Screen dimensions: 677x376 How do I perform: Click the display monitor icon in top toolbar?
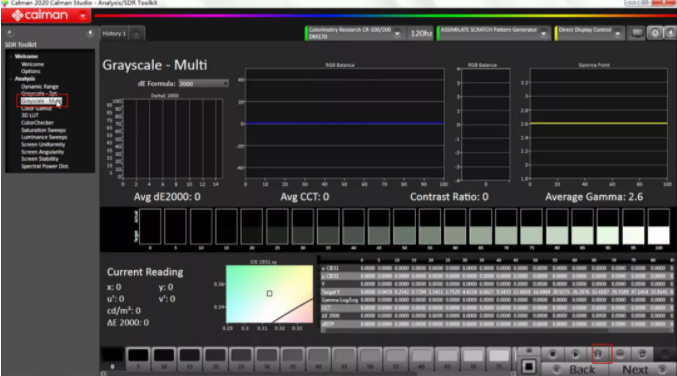pyautogui.click(x=637, y=33)
